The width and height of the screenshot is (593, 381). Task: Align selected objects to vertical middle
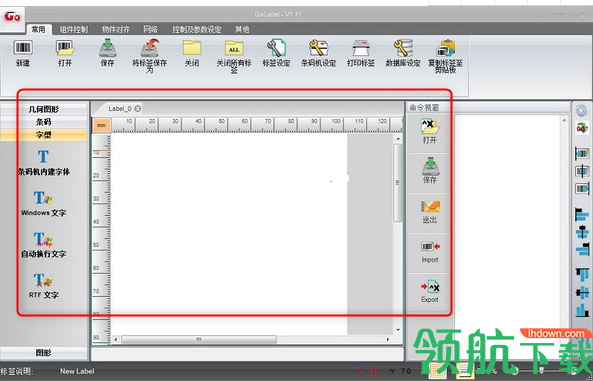[582, 292]
